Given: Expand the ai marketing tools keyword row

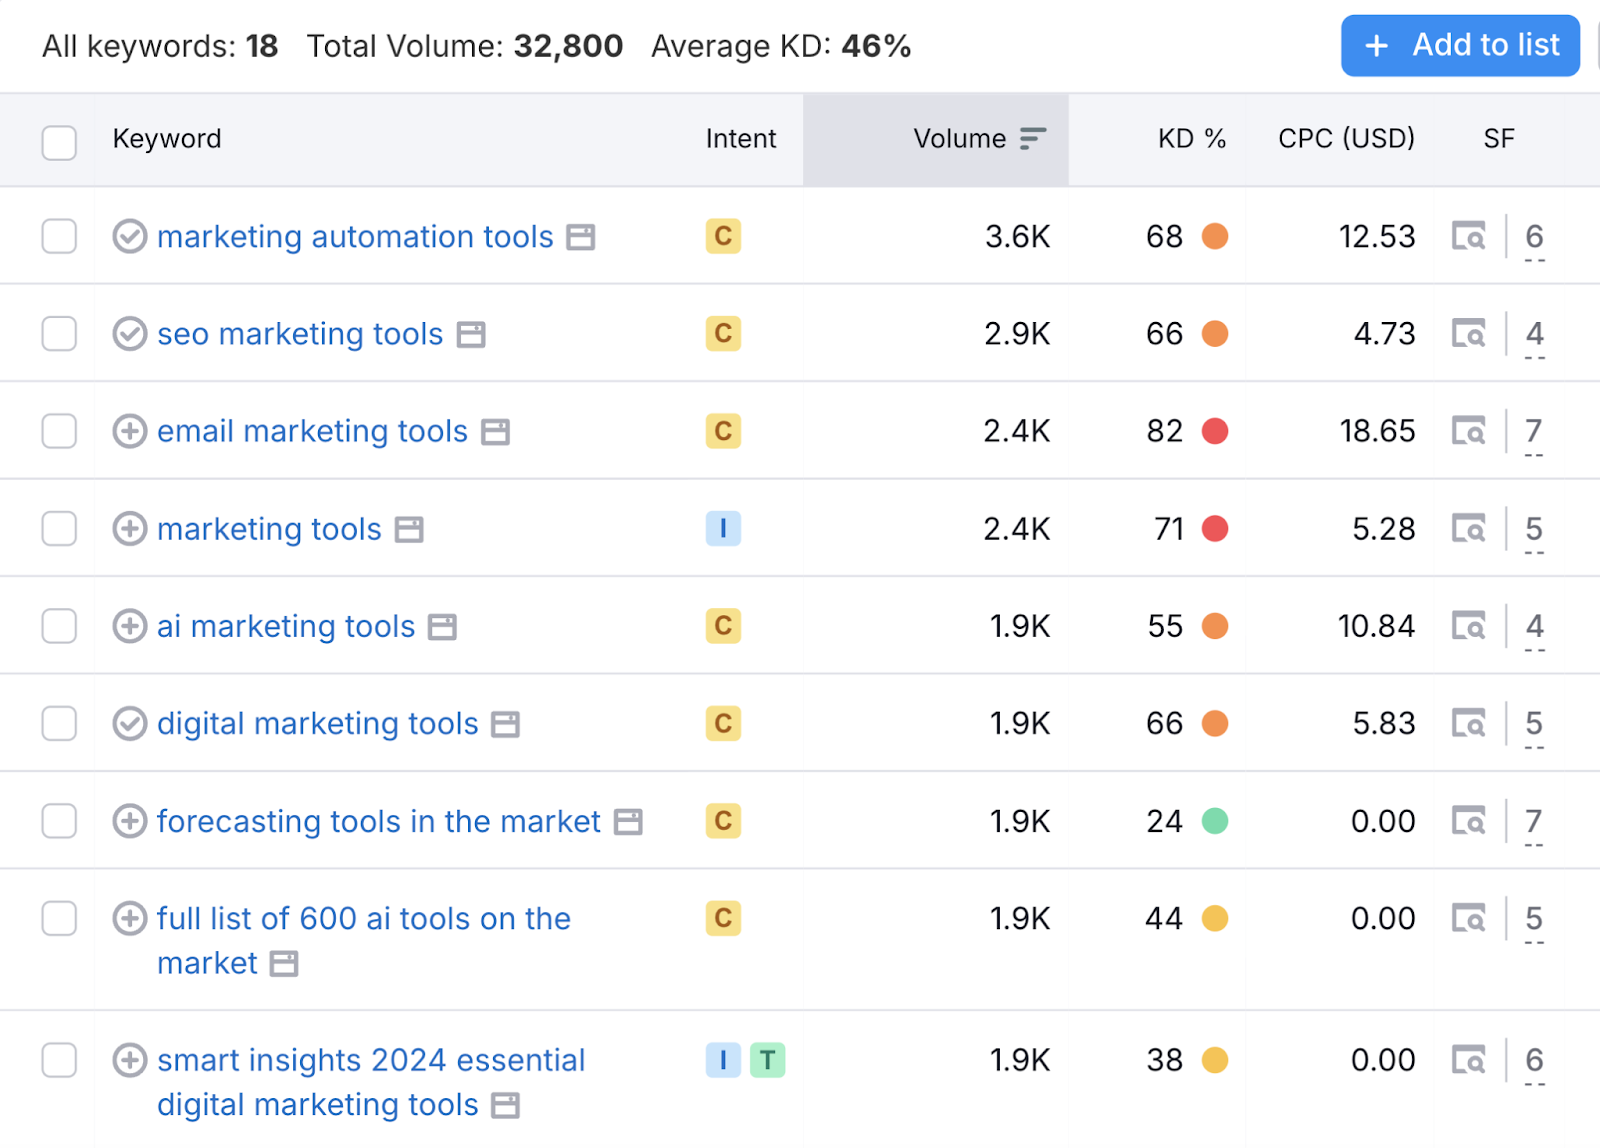Looking at the screenshot, I should [x=129, y=626].
